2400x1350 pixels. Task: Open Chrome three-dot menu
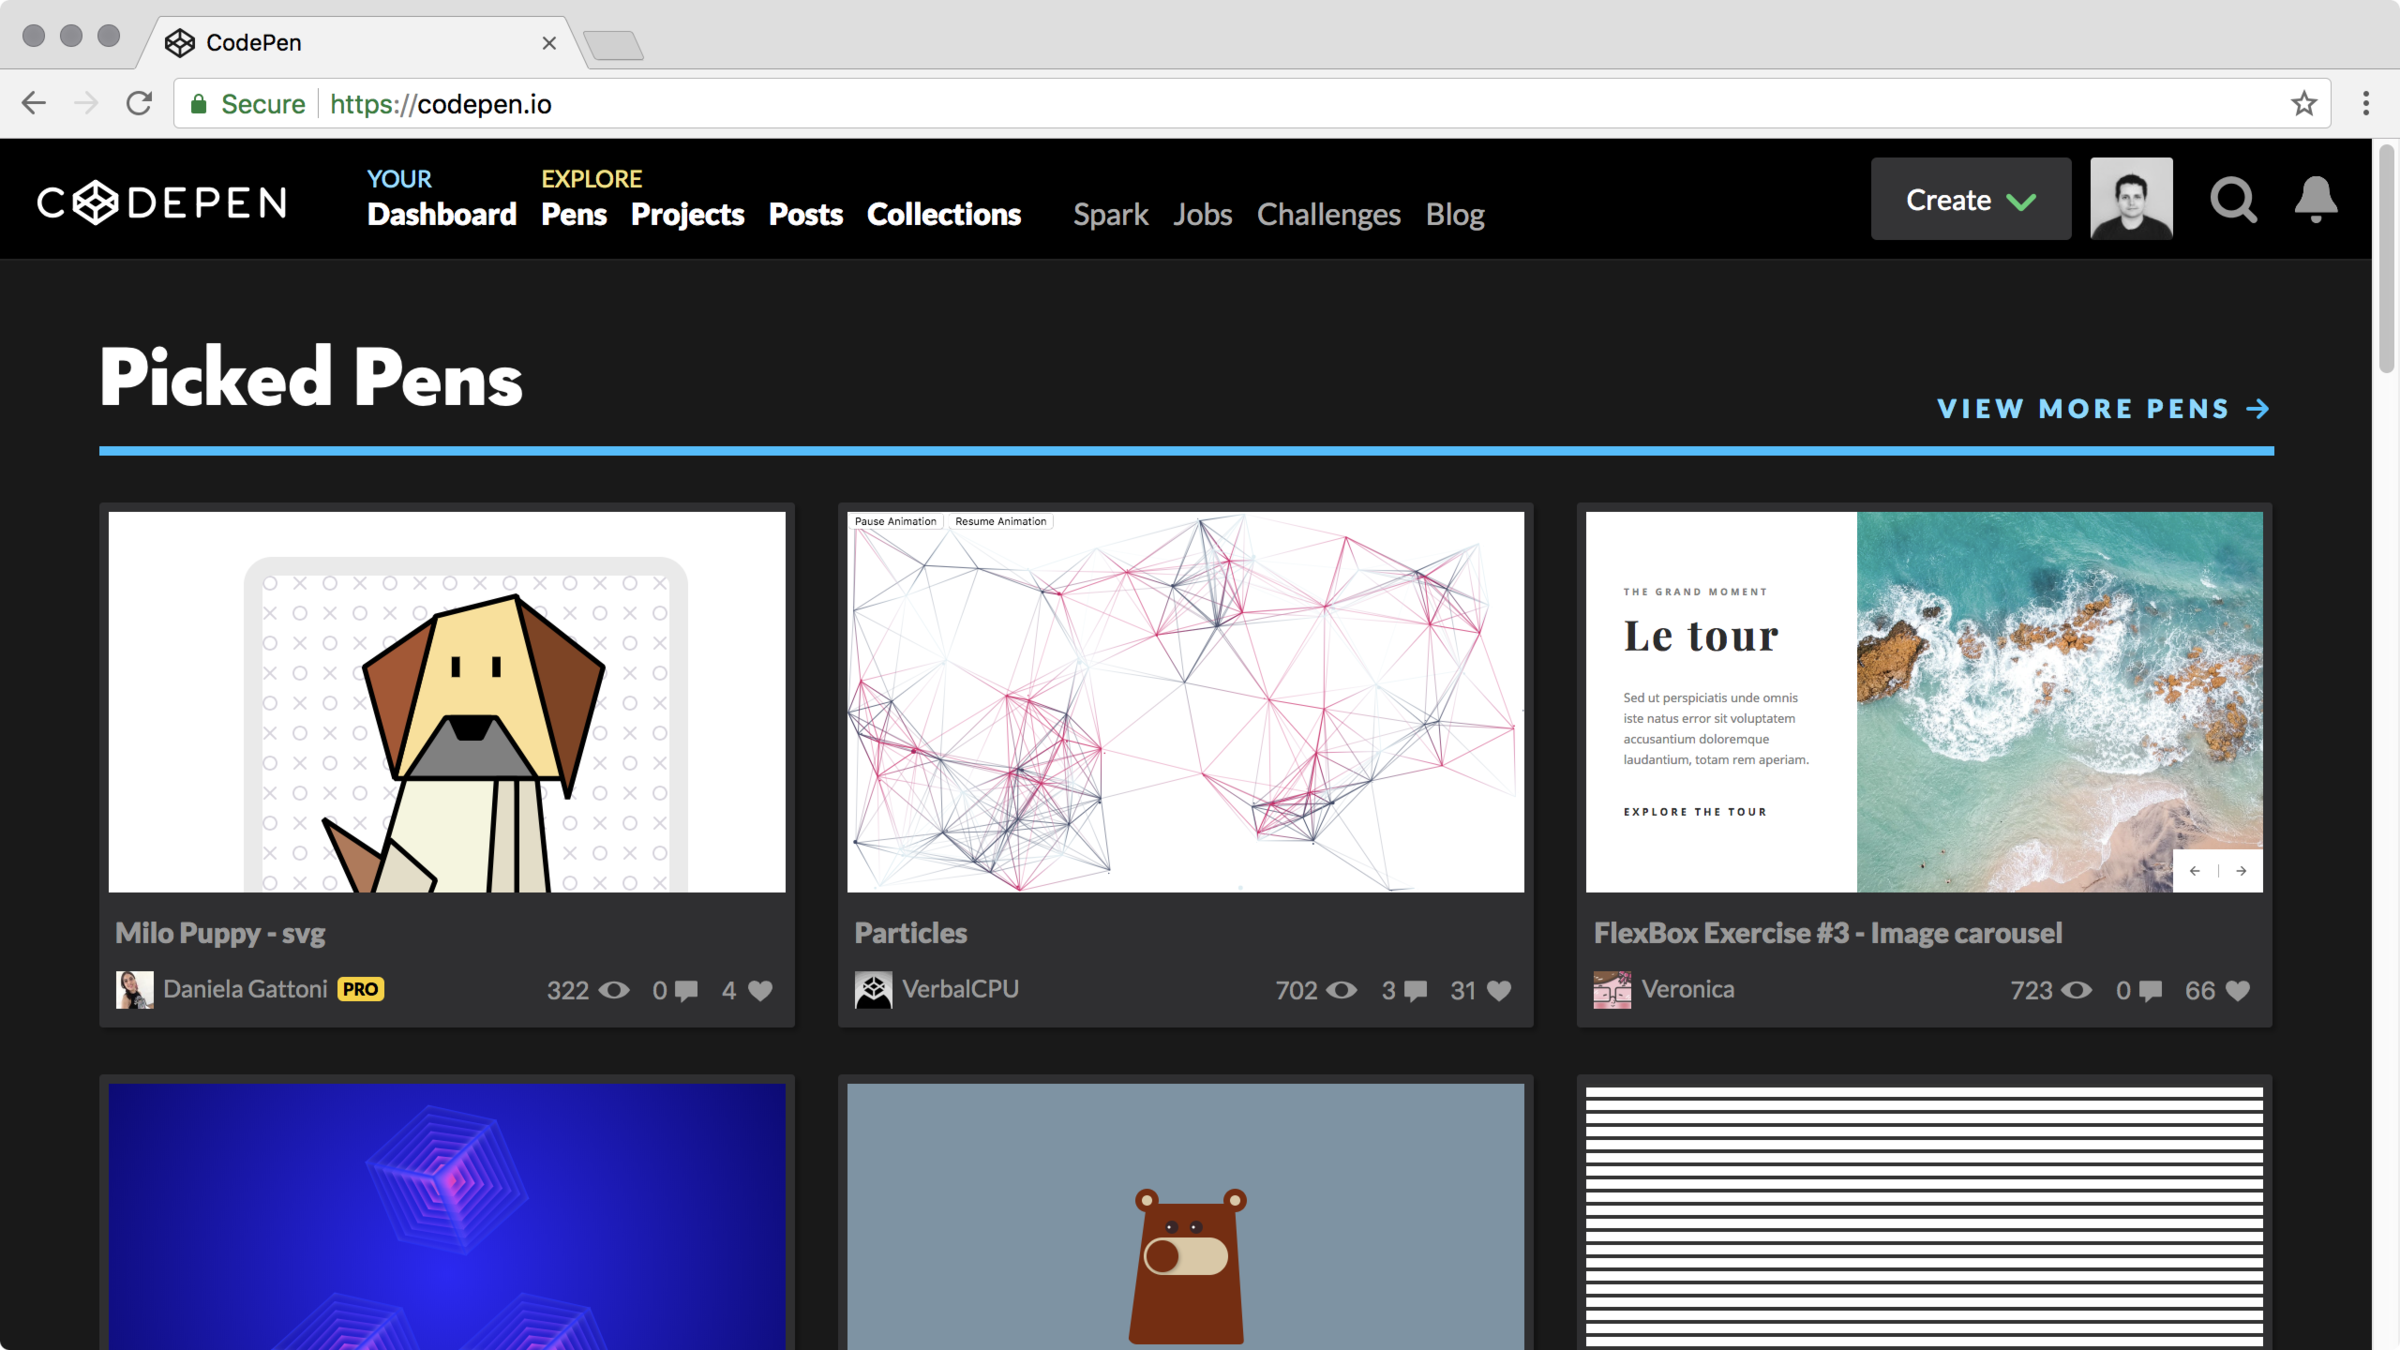pyautogui.click(x=2365, y=104)
